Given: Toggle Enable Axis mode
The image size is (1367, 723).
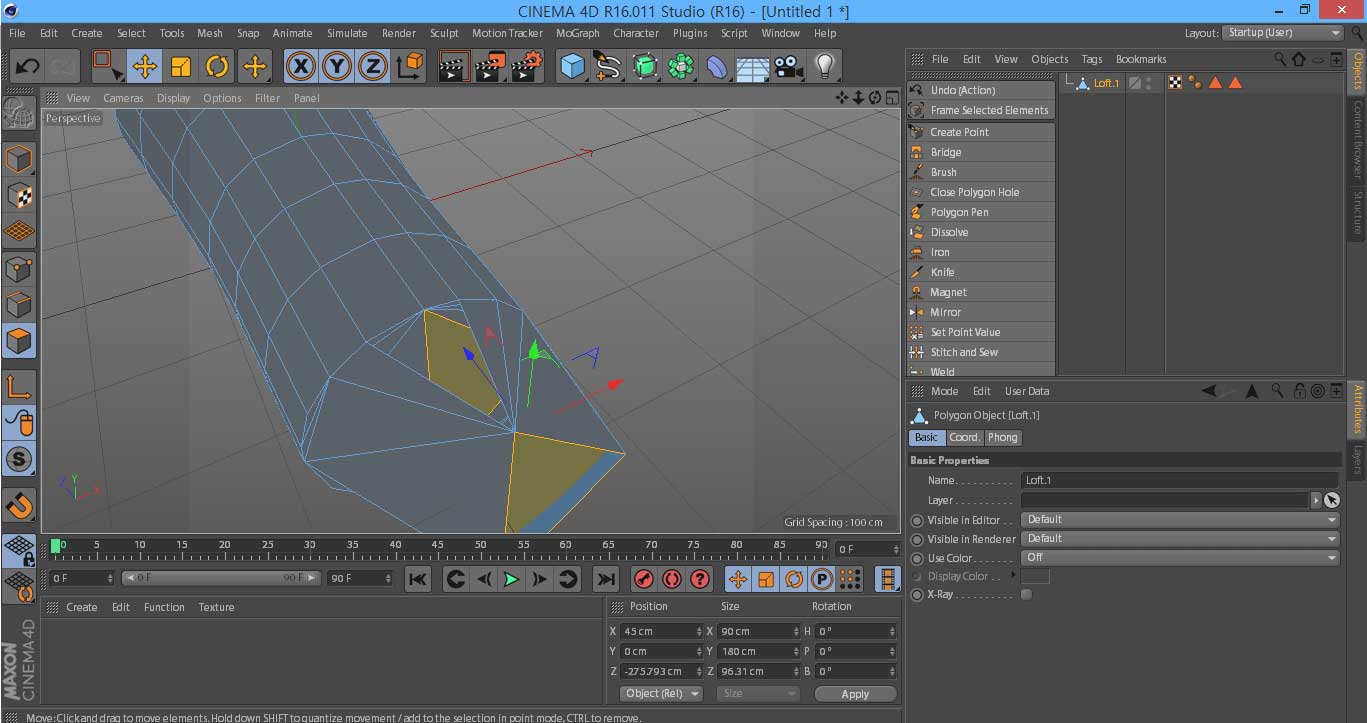Looking at the screenshot, I should coord(19,387).
